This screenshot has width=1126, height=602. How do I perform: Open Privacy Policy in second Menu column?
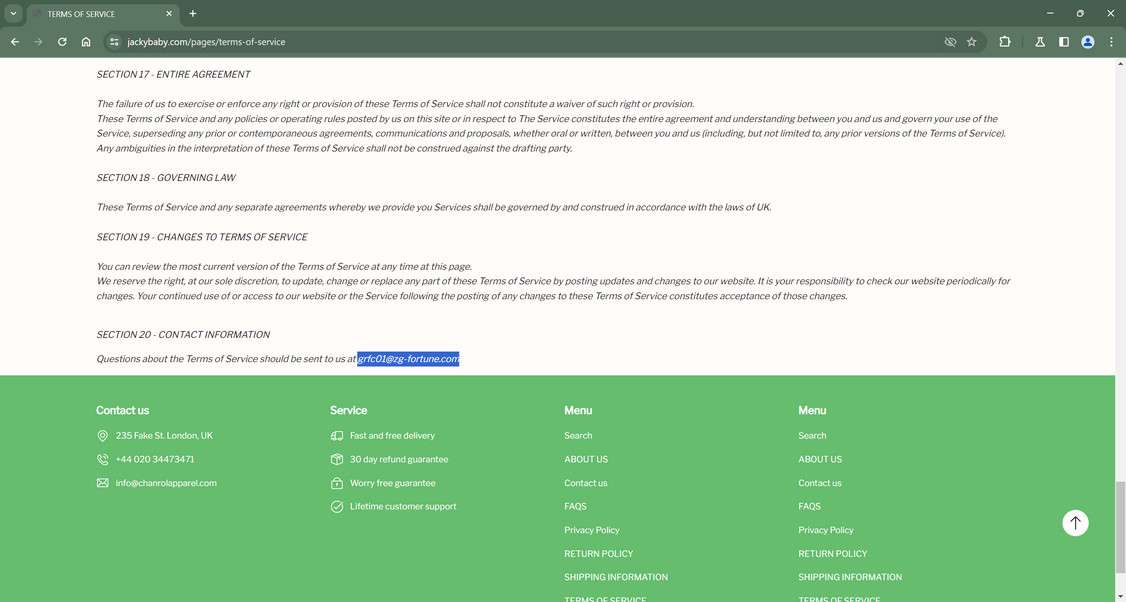click(x=826, y=530)
